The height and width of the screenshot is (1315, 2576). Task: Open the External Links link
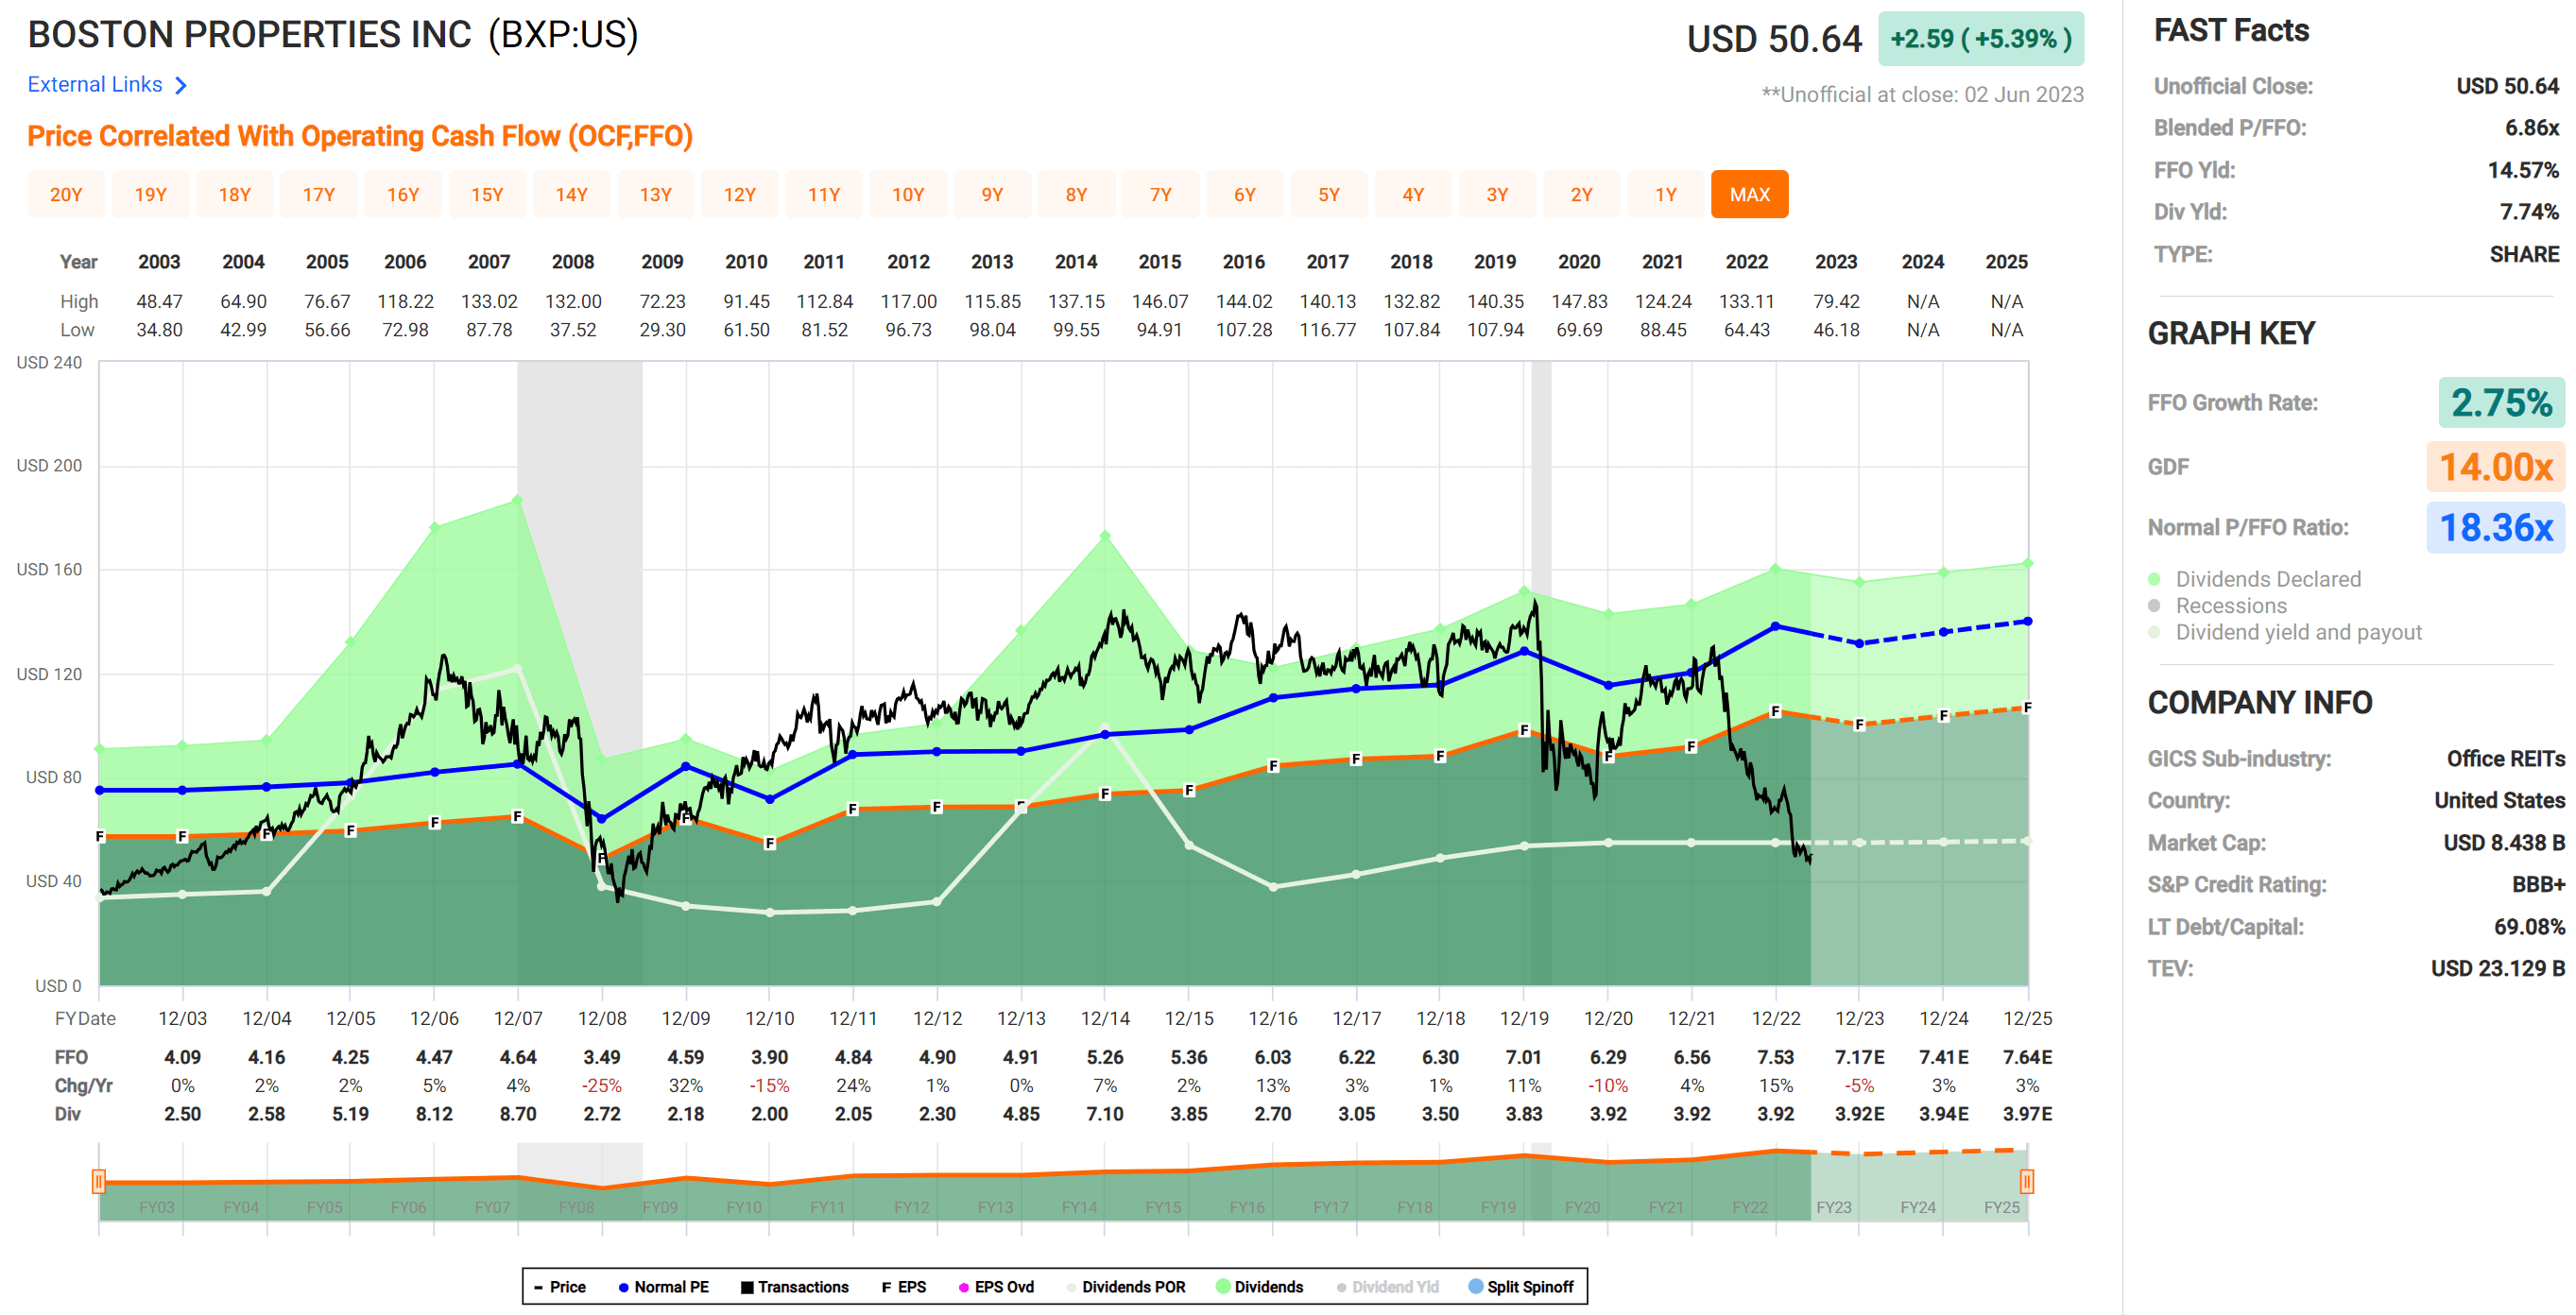click(x=95, y=84)
